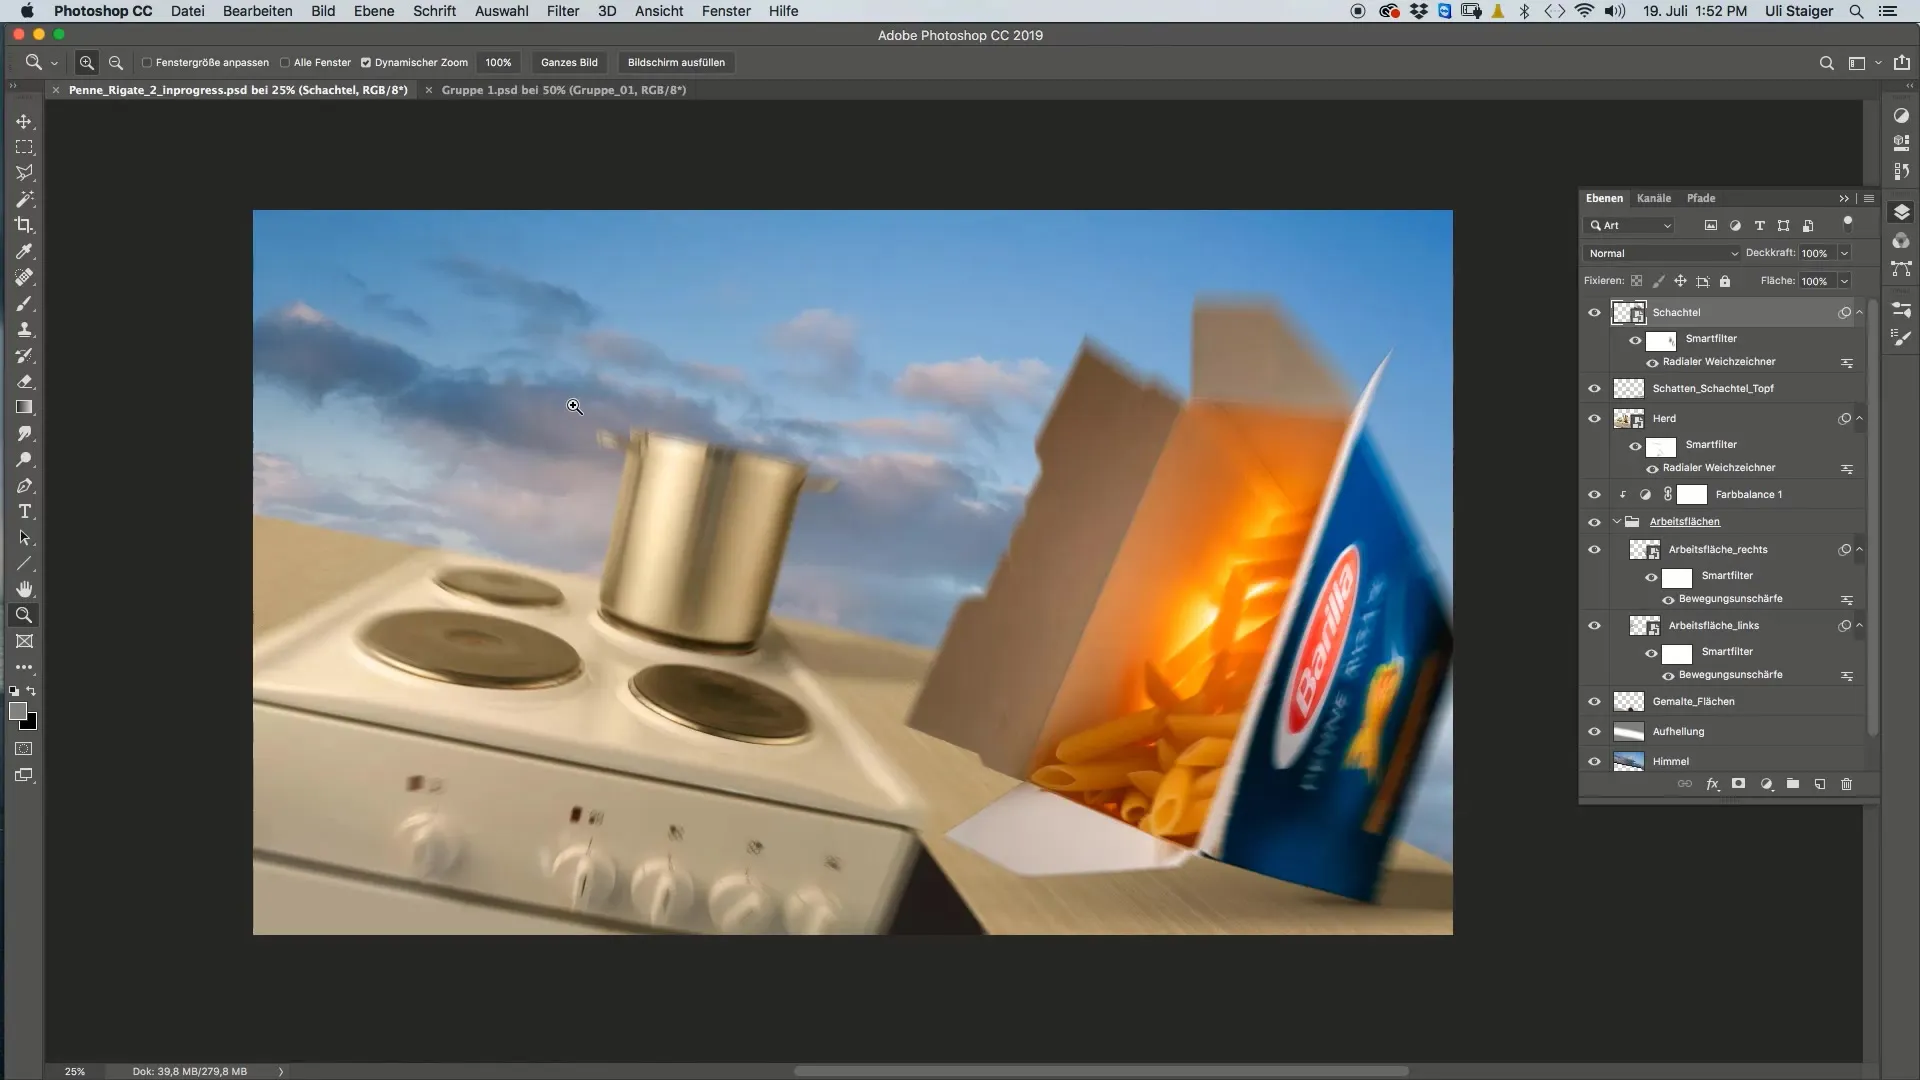Create a new group folder
This screenshot has width=1920, height=1080.
click(x=1793, y=784)
